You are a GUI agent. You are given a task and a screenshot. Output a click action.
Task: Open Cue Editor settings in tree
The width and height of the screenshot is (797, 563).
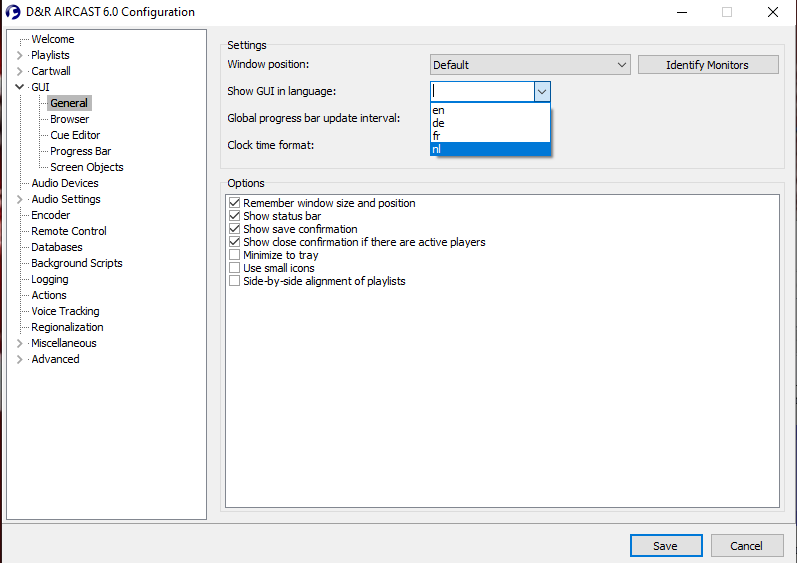click(x=75, y=135)
